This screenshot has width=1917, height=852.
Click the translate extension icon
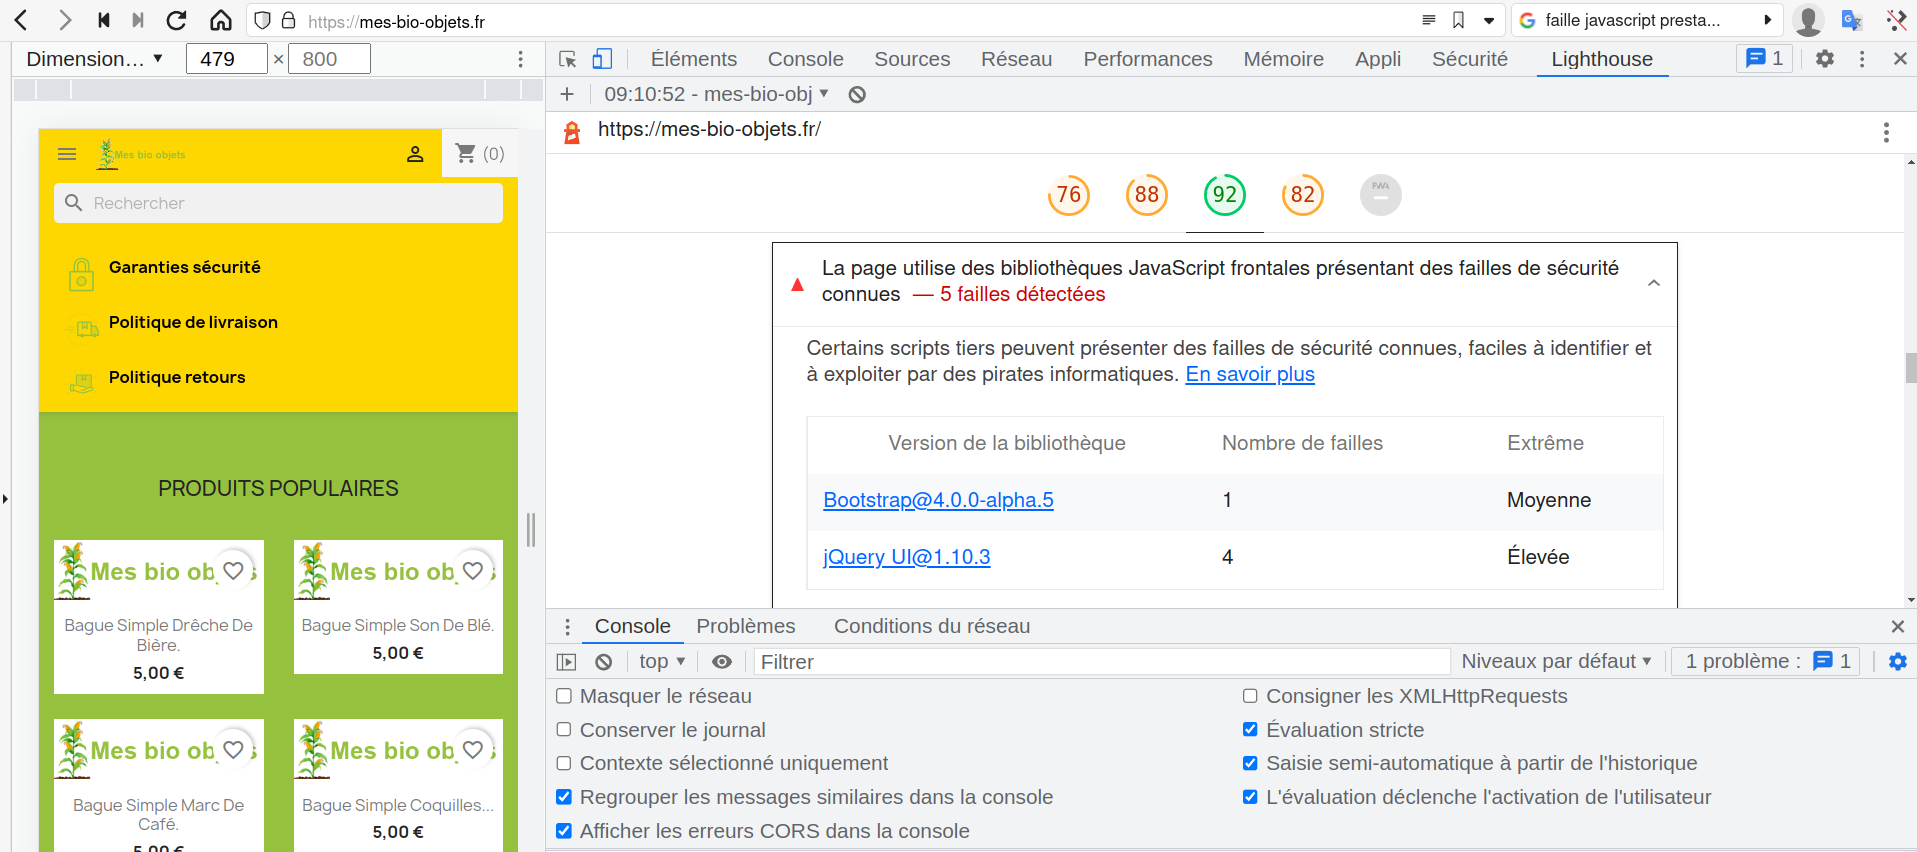1852,20
